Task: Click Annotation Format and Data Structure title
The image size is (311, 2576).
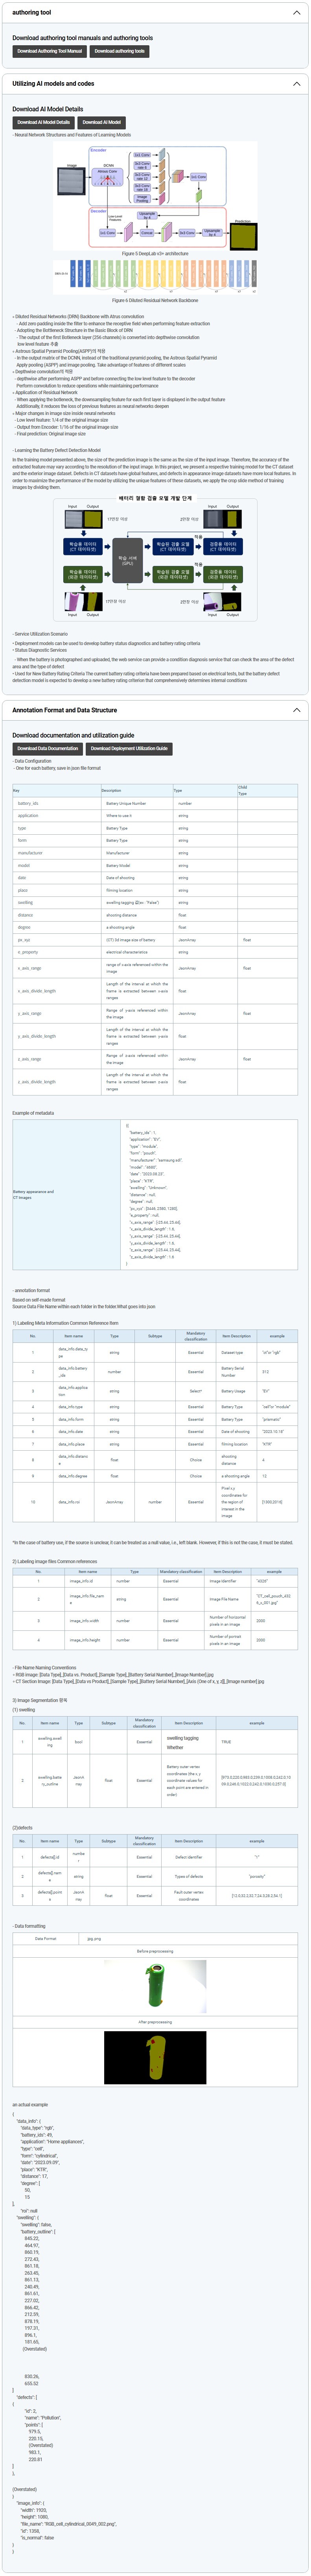Action: pos(64,710)
